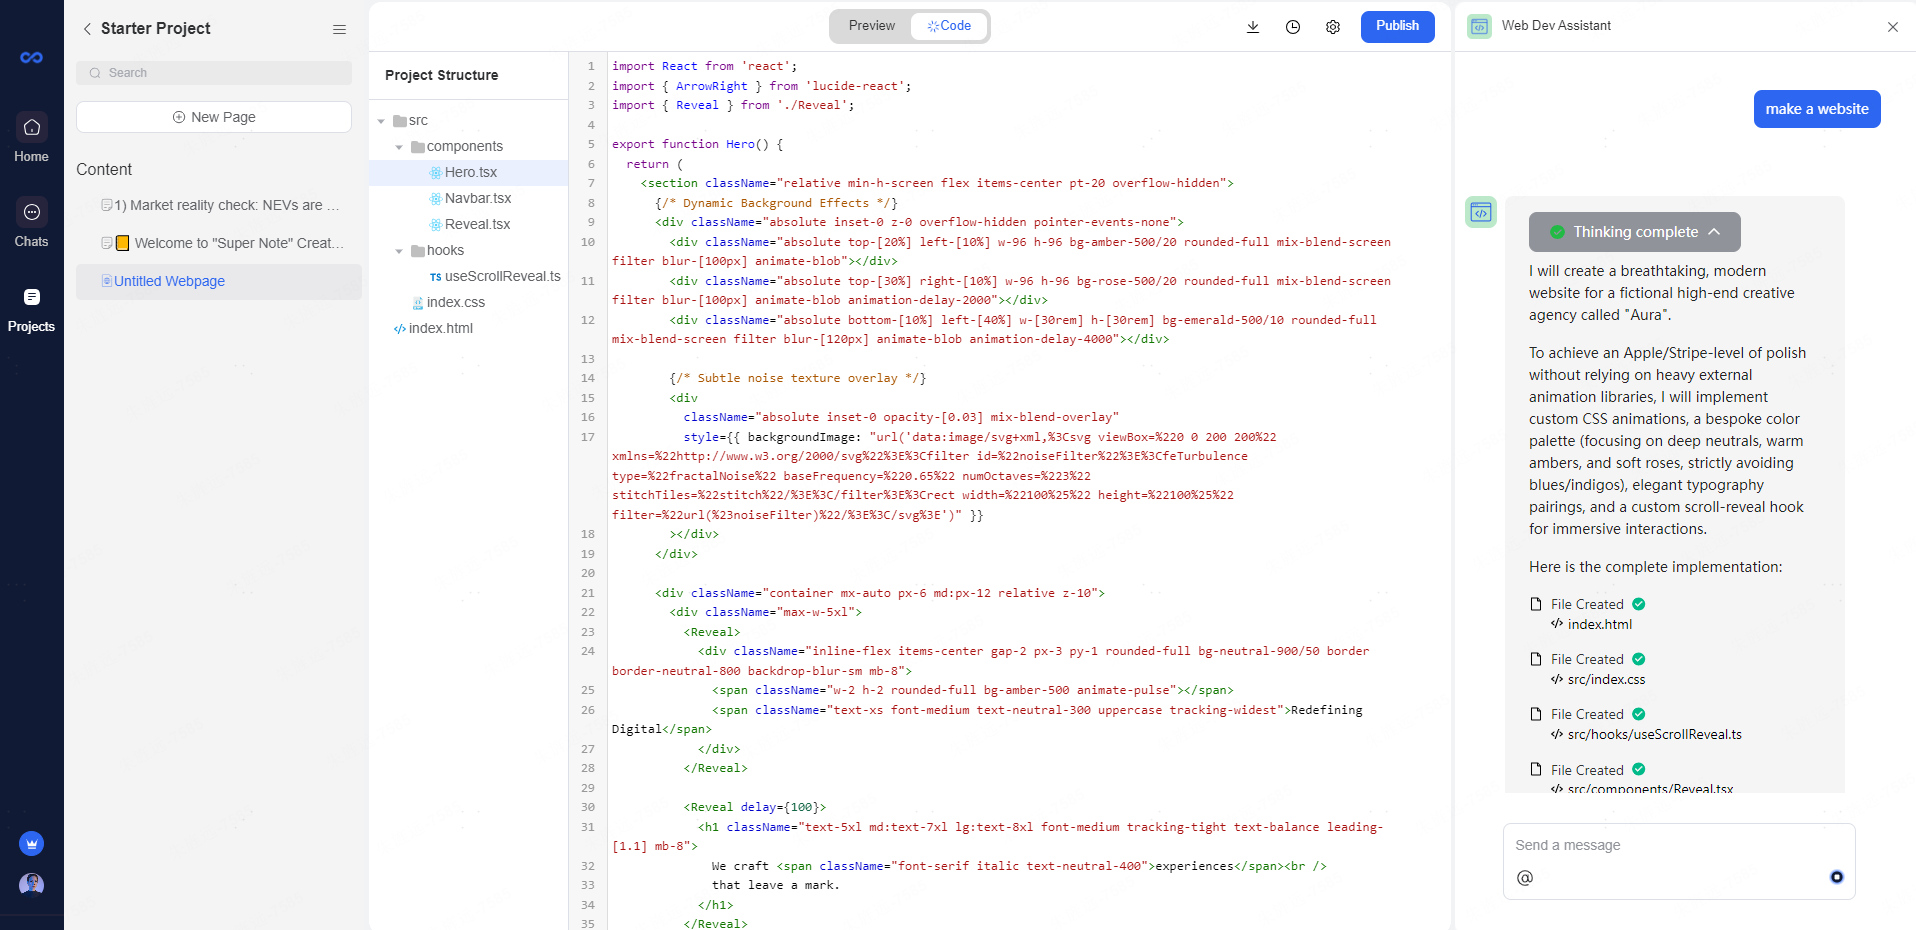Click the Search input field

pos(214,73)
